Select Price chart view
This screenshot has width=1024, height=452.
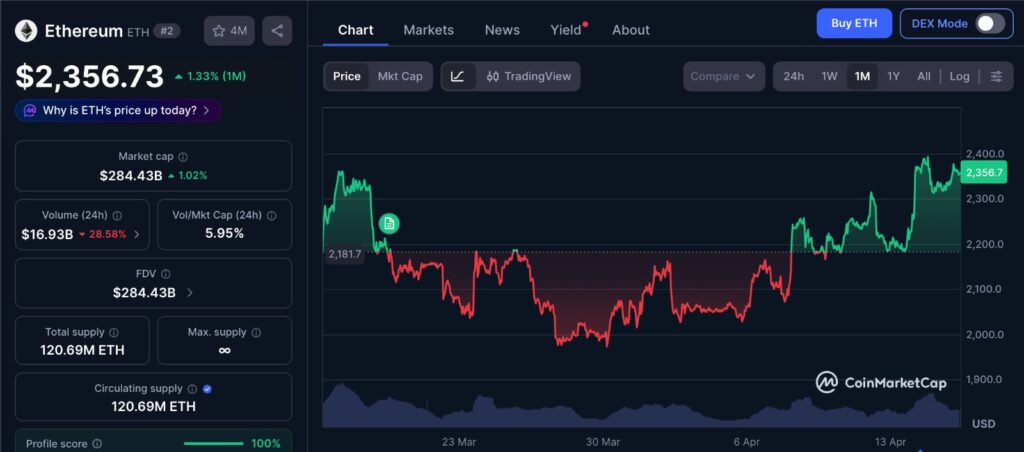pos(347,76)
